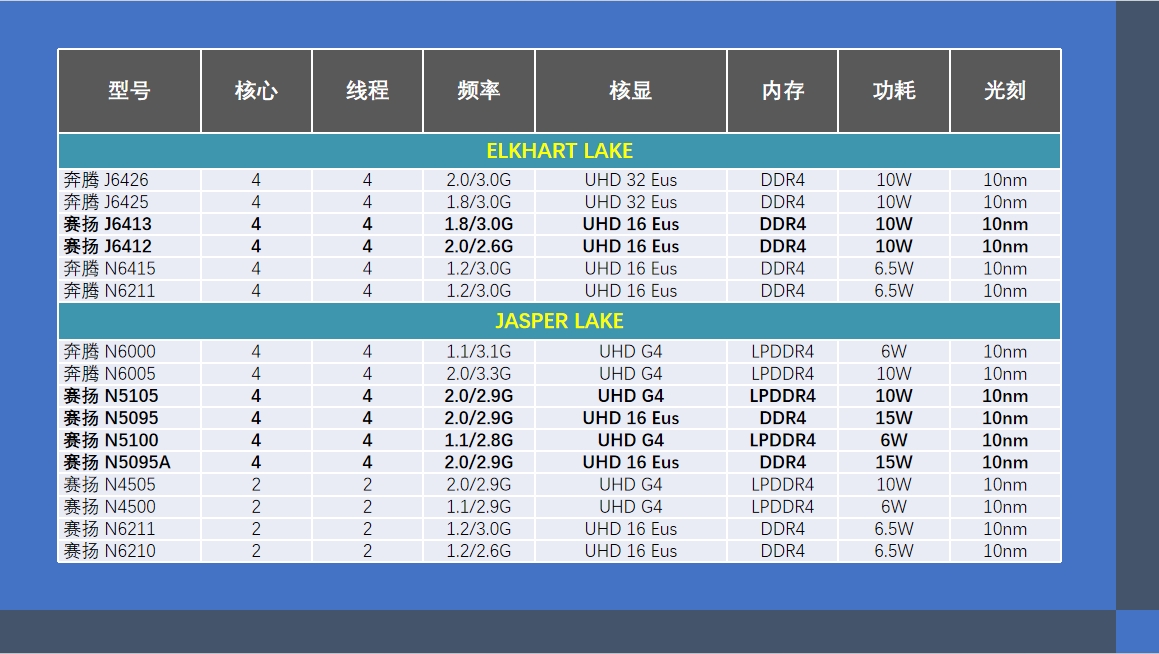This screenshot has width=1159, height=654.
Task: Click the 1.1/2.9G frequency of N4500
Action: click(478, 506)
